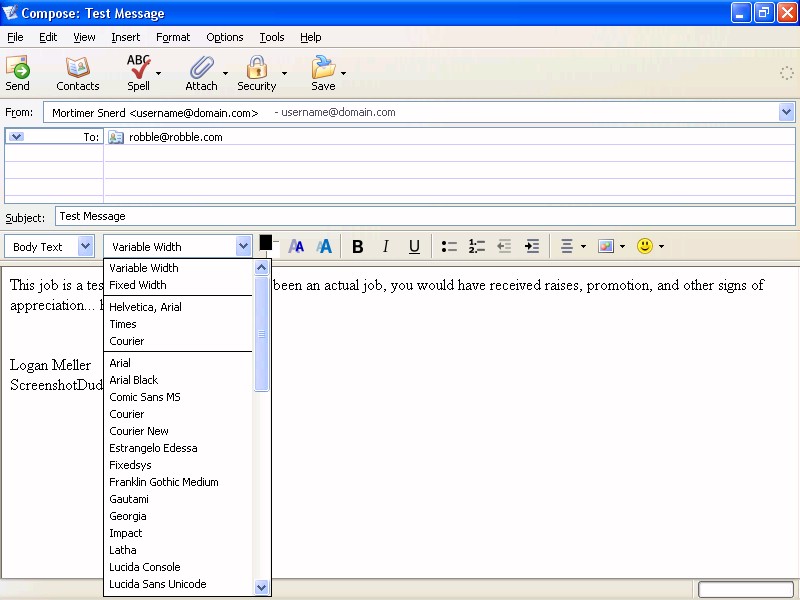Image resolution: width=800 pixels, height=600 pixels.
Task: Open the To recipient type dropdown
Action: pyautogui.click(x=16, y=137)
